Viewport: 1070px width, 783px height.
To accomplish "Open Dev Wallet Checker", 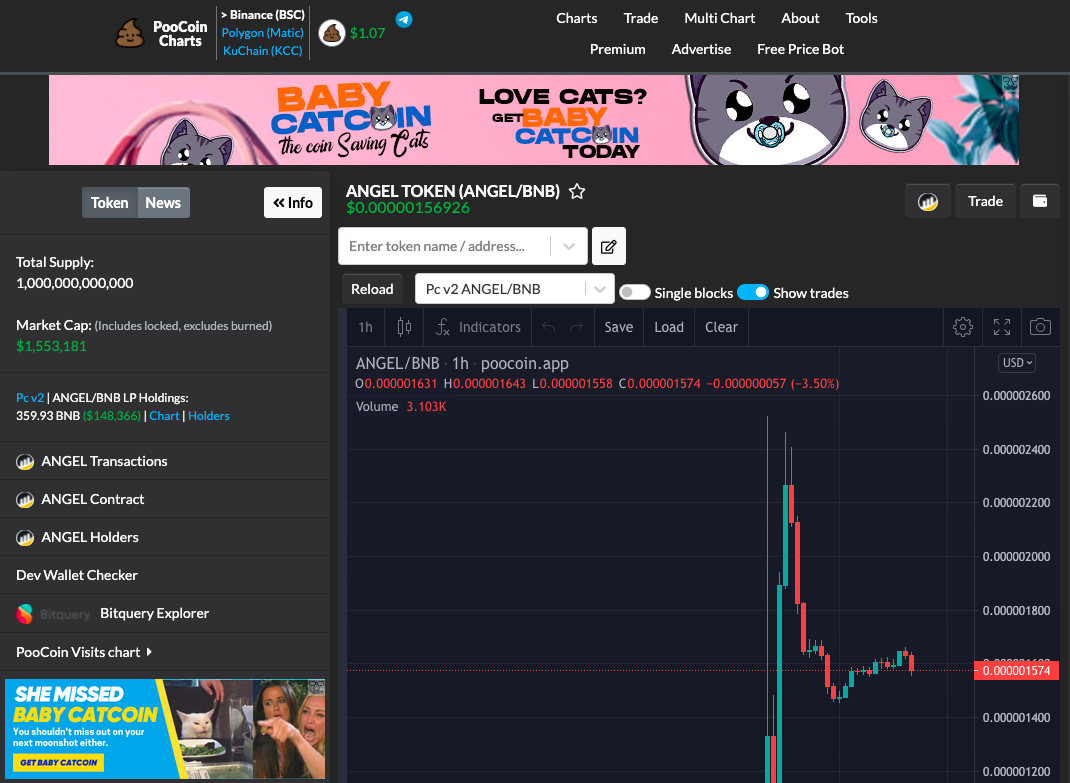I will [x=77, y=575].
